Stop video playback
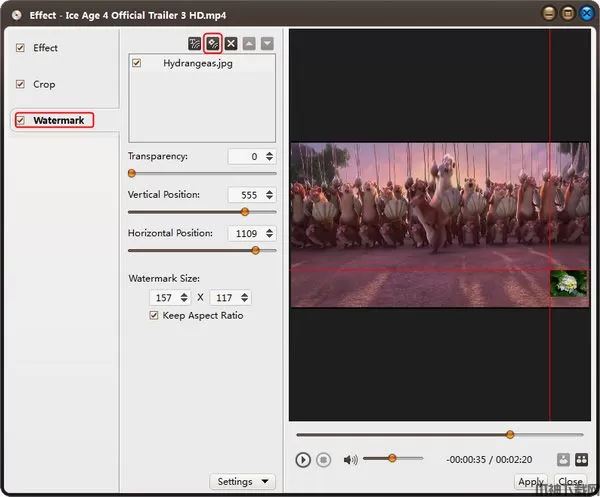The height and width of the screenshot is (497, 600). click(x=323, y=460)
